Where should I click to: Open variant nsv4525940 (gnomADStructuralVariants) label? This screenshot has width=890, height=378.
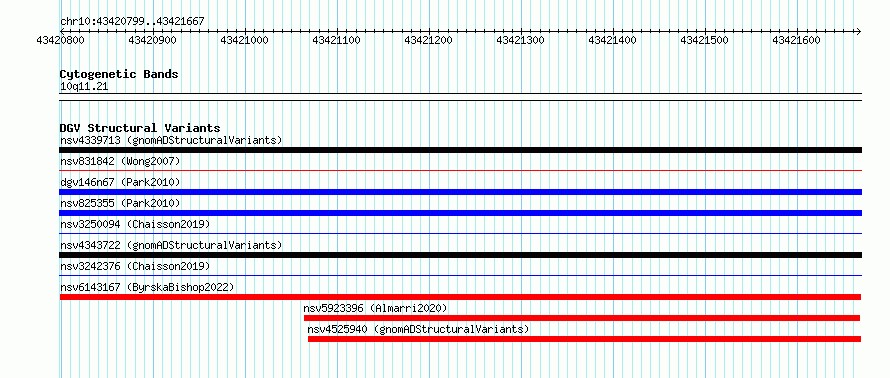coord(418,329)
